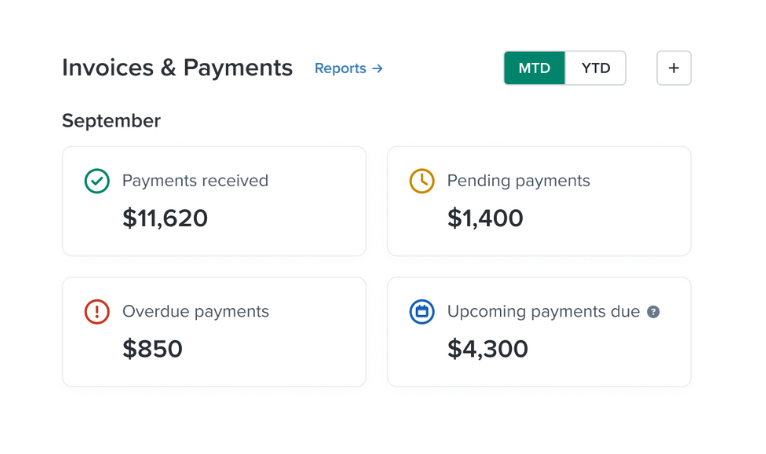Click the blue calendar Upcoming payments icon

point(422,312)
